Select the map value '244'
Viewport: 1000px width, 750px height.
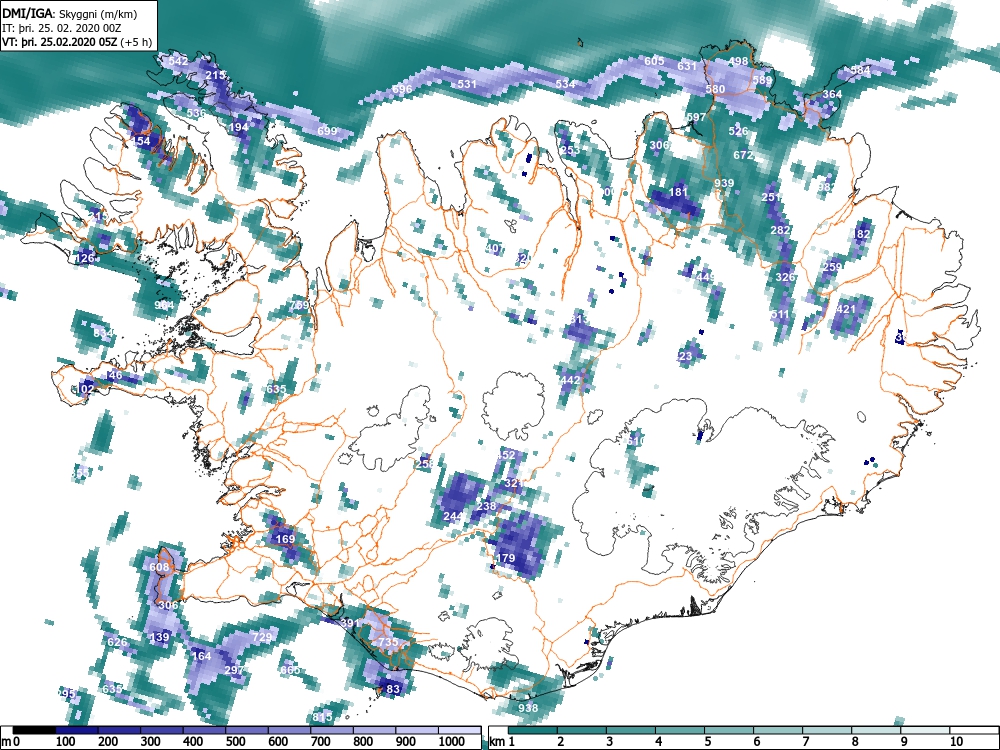coord(453,516)
